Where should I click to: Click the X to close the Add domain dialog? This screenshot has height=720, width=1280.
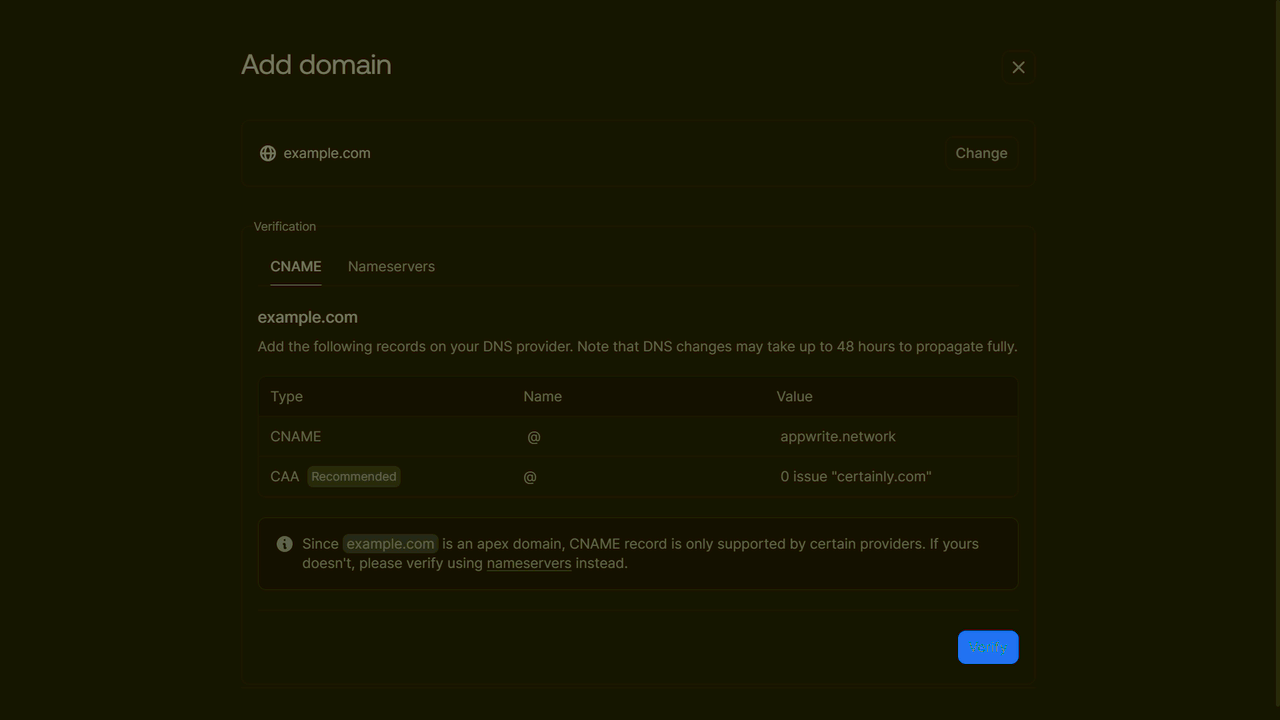(1018, 67)
